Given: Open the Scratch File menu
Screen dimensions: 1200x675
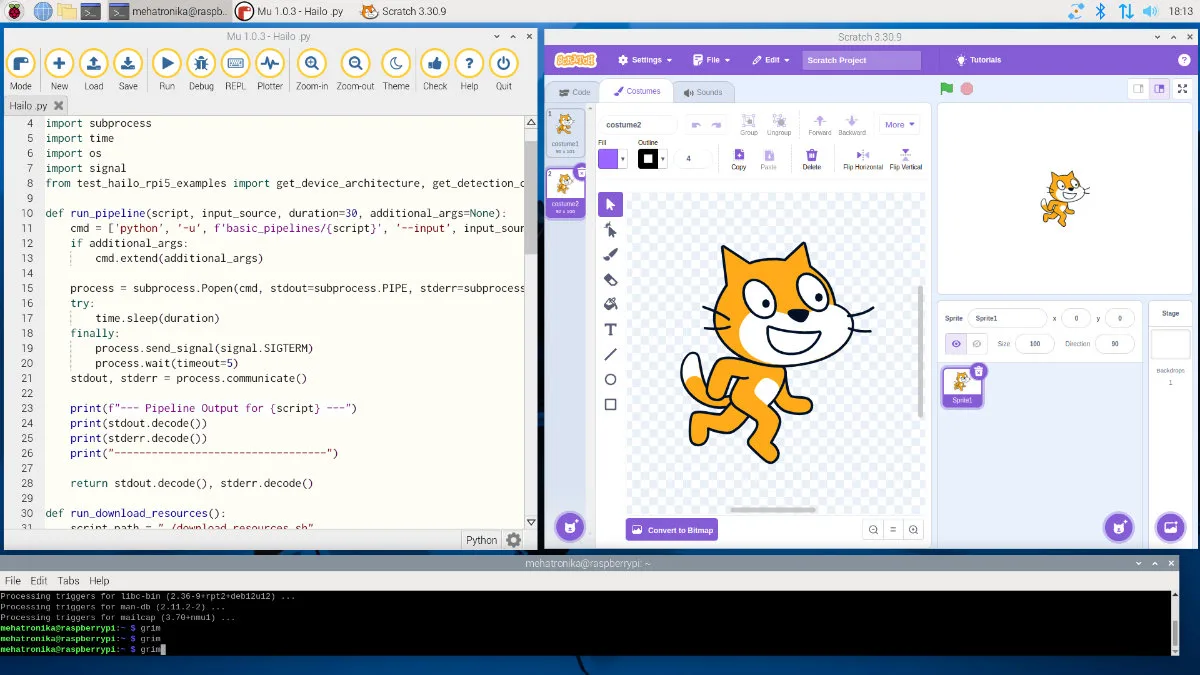Looking at the screenshot, I should click(x=713, y=60).
